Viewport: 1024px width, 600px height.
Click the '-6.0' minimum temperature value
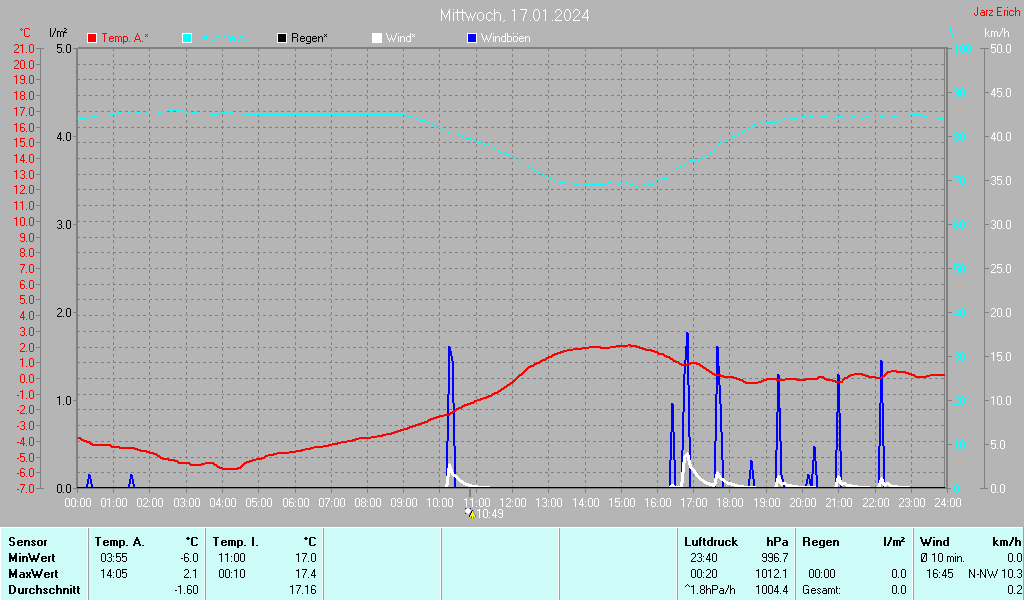coord(189,558)
